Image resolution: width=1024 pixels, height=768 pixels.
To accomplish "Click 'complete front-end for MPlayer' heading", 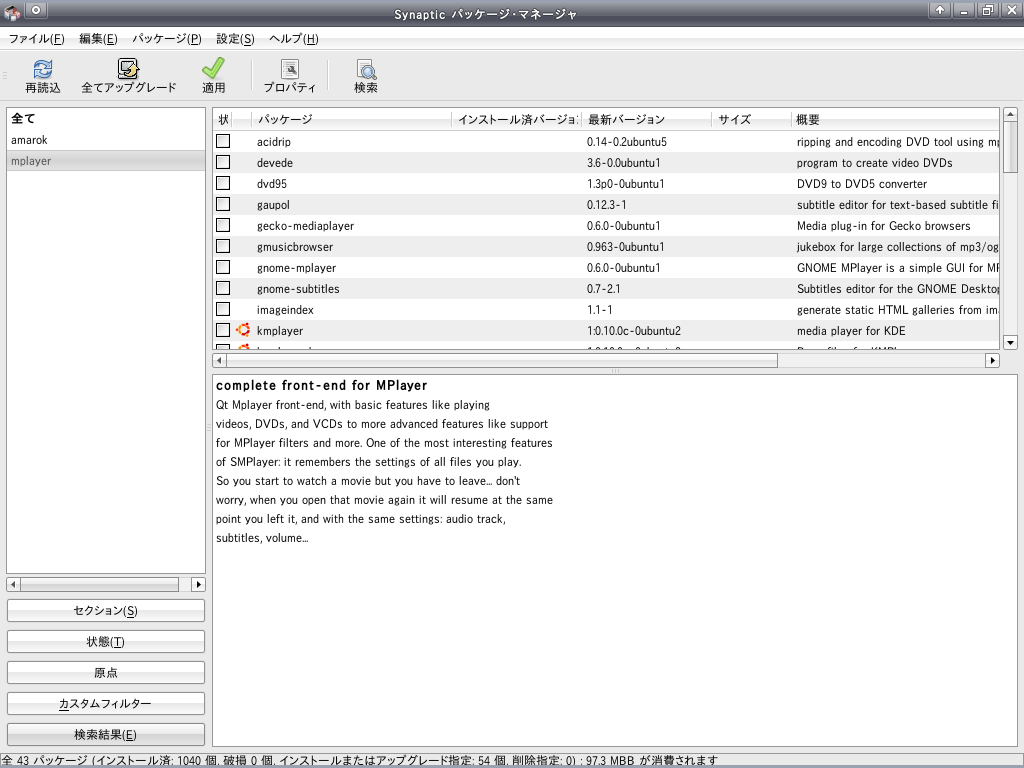I will point(321,385).
